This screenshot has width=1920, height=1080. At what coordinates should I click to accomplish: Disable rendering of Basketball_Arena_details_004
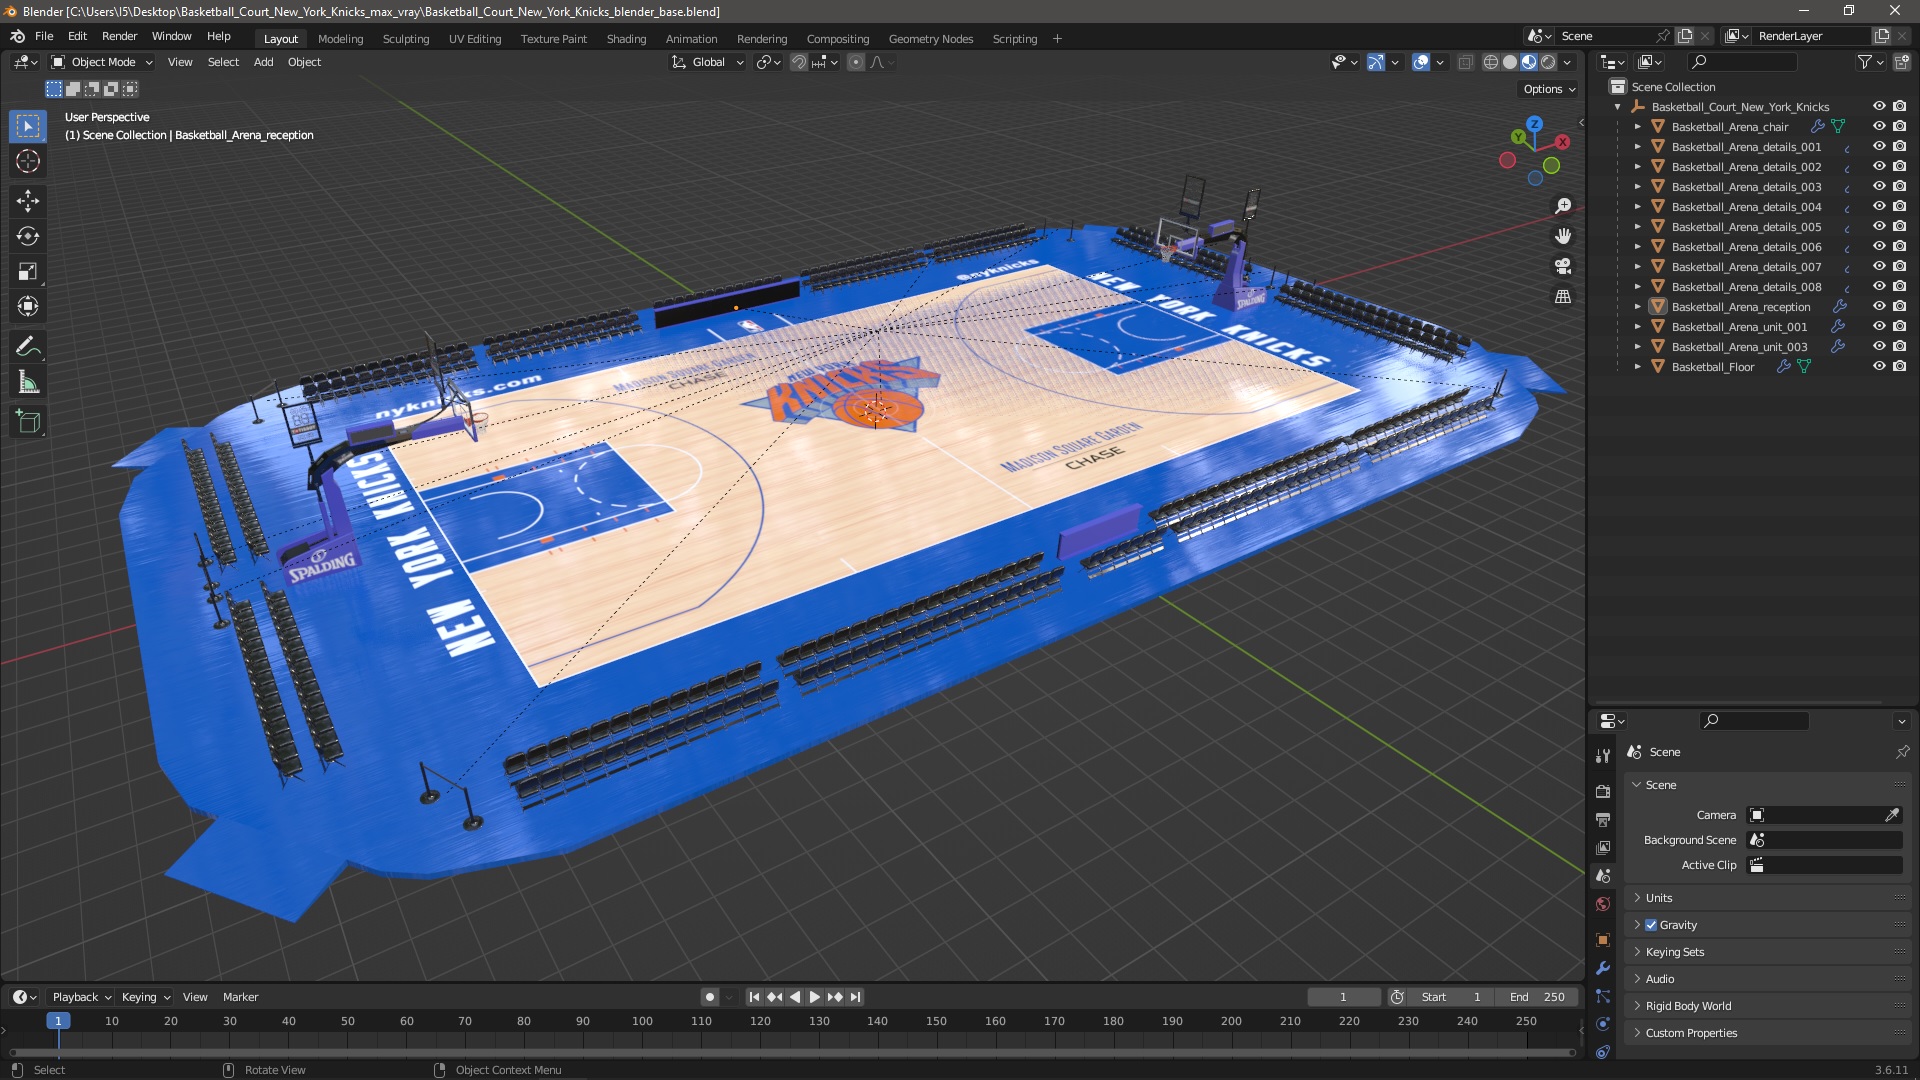[1899, 207]
